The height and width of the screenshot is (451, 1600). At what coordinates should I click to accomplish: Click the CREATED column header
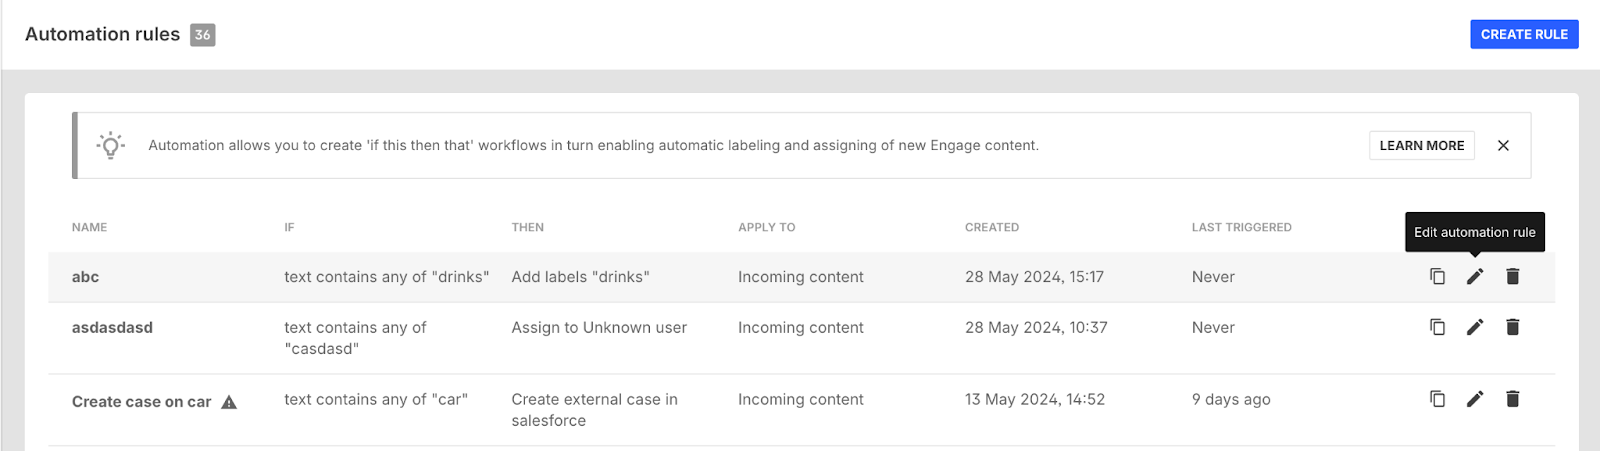click(991, 227)
